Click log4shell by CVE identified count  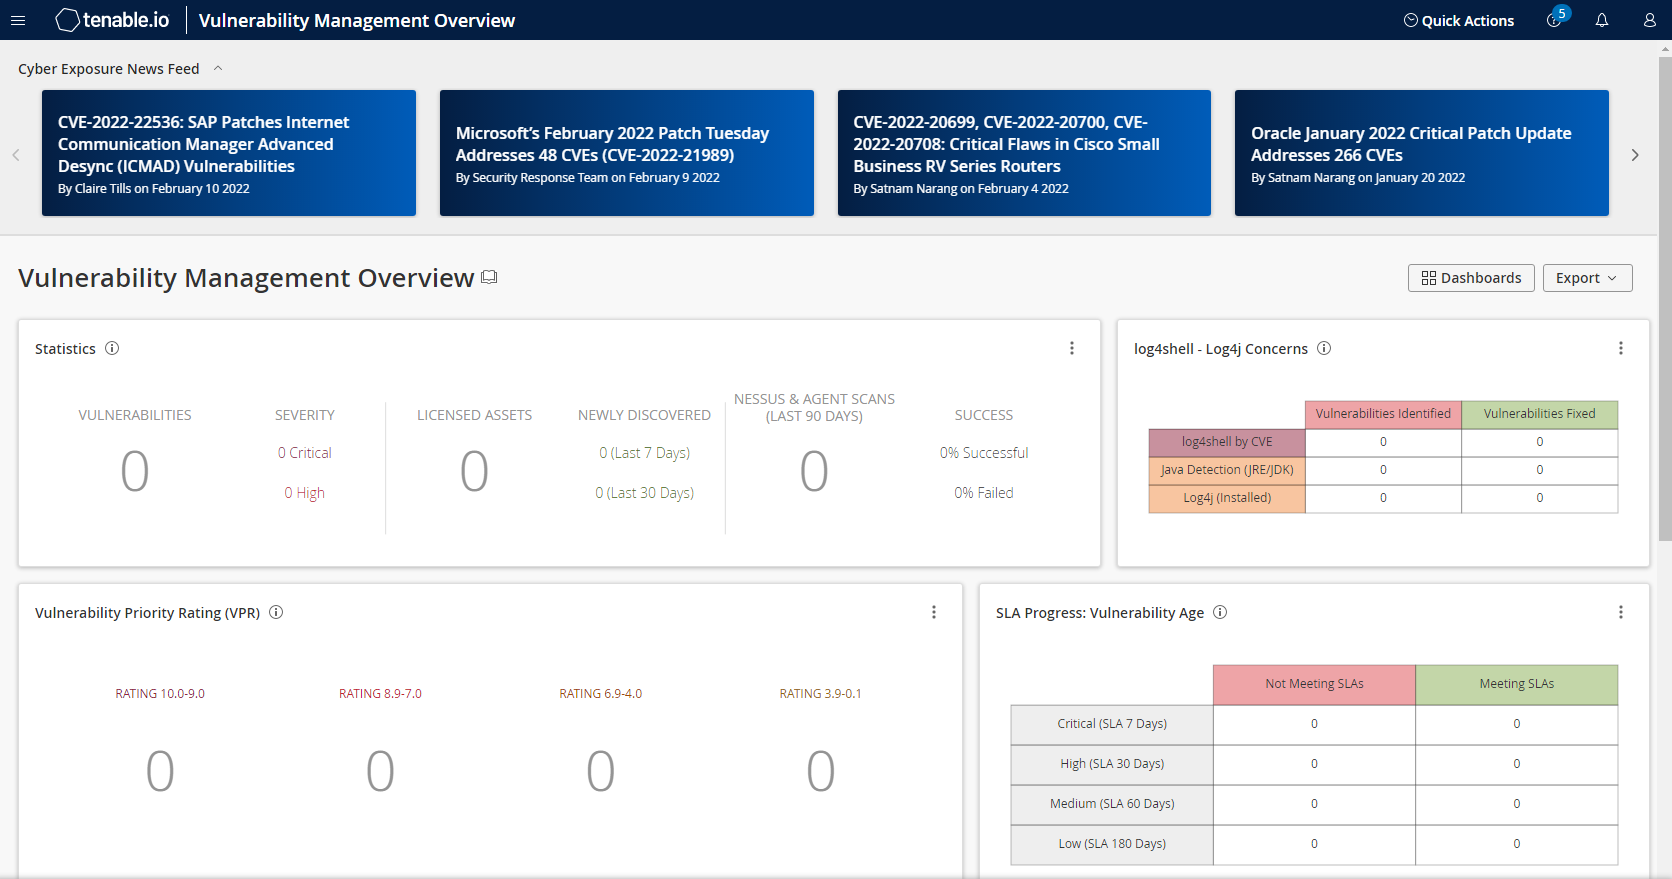[1383, 442]
